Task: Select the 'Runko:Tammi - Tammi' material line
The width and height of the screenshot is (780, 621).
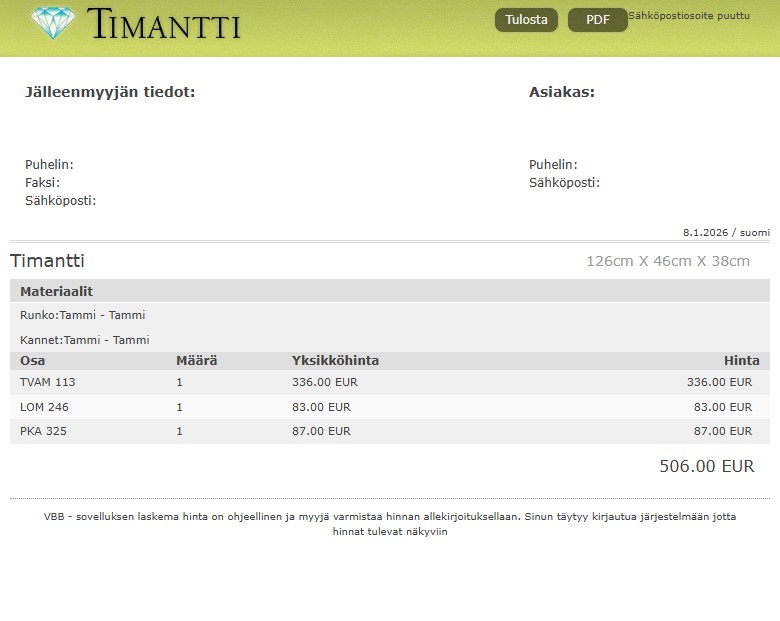Action: pos(83,315)
